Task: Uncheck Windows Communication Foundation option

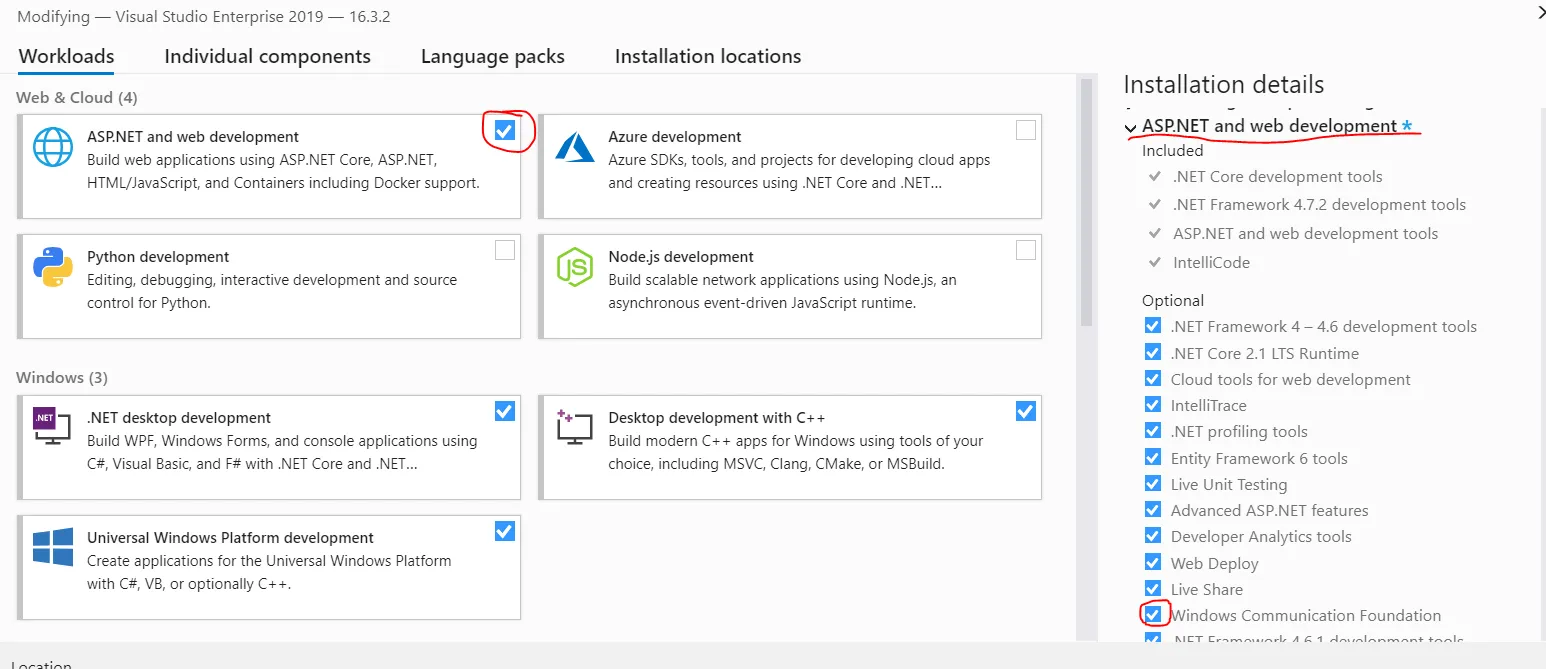Action: 1153,614
